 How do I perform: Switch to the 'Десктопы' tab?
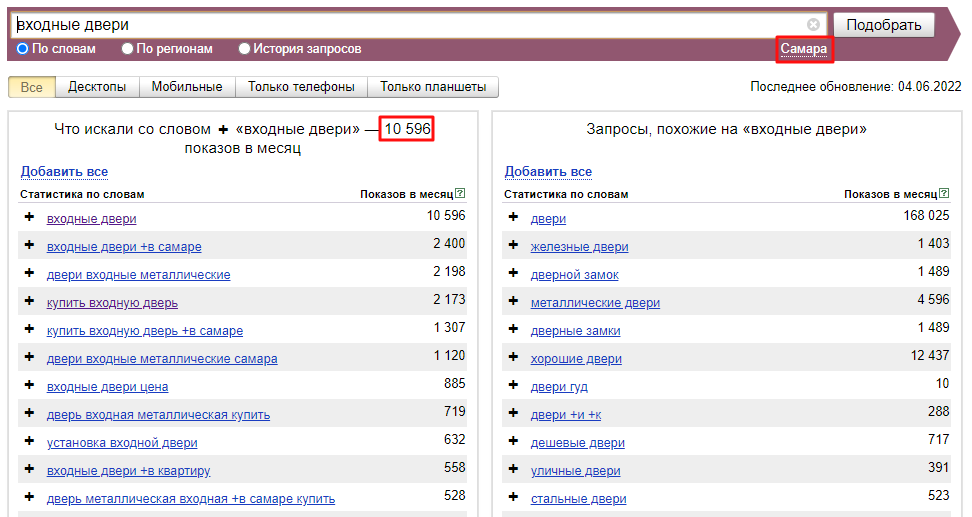pyautogui.click(x=97, y=87)
